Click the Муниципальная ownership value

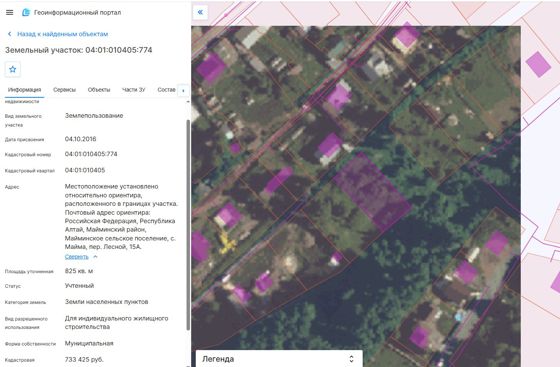click(89, 343)
